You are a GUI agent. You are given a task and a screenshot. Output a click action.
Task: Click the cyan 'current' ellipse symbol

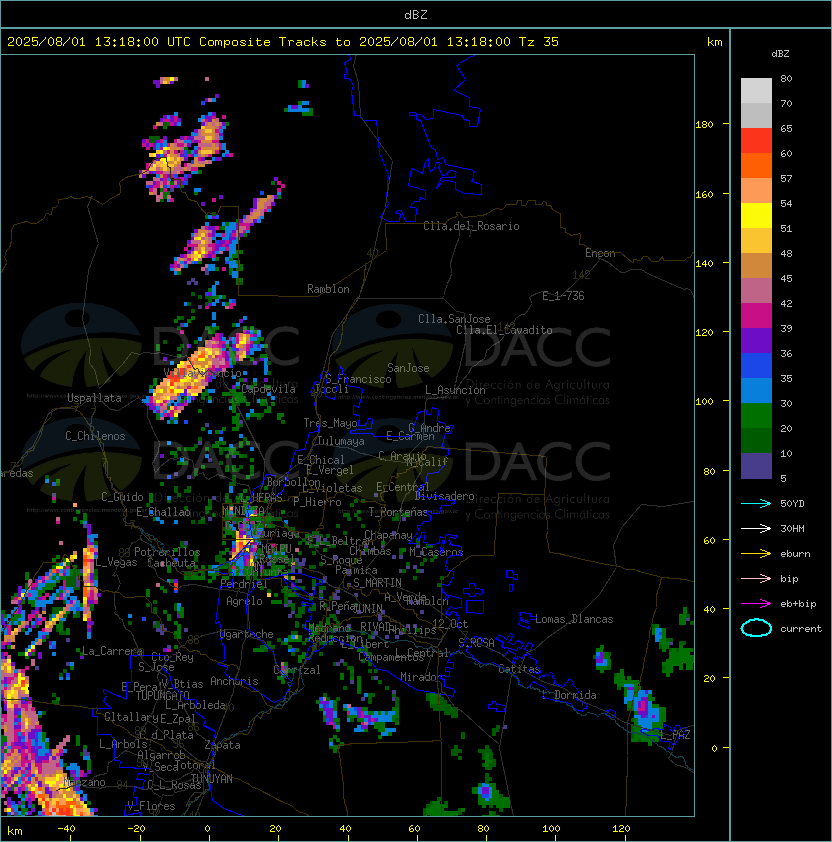[x=756, y=628]
